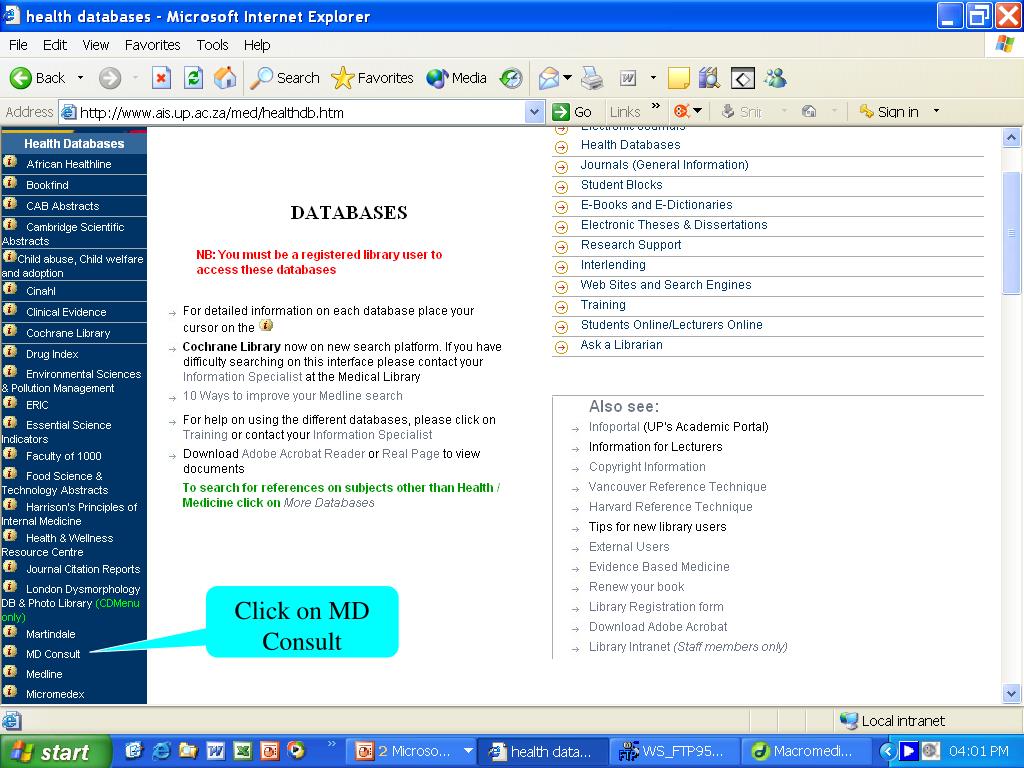The width and height of the screenshot is (1024, 768).
Task: Open the Microsoft PowerPoint taskbar group dropdown
Action: [468, 751]
